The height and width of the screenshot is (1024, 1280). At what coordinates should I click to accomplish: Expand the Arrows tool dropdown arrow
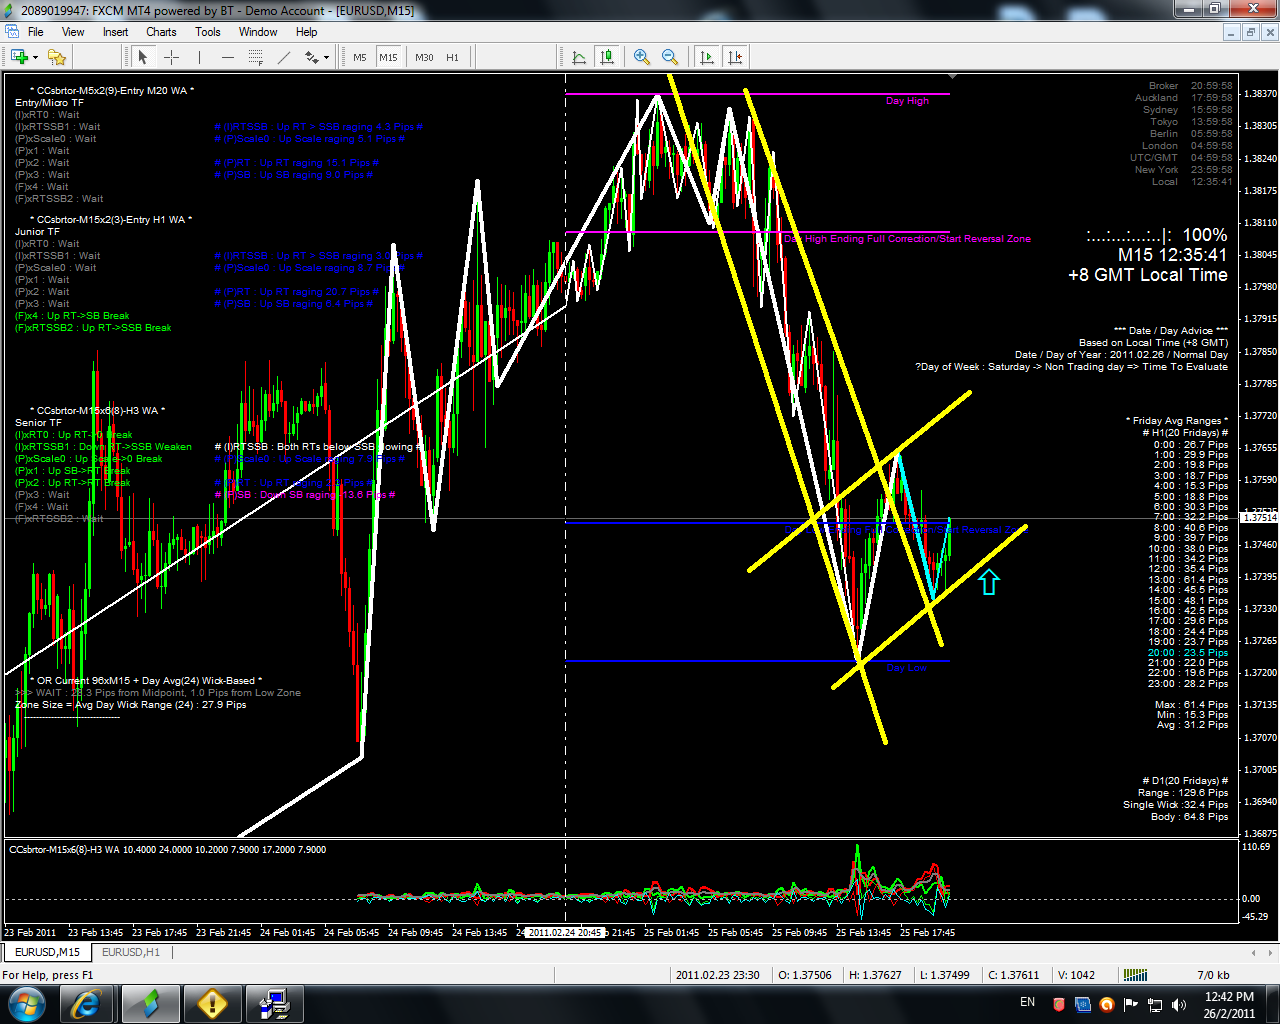327,57
